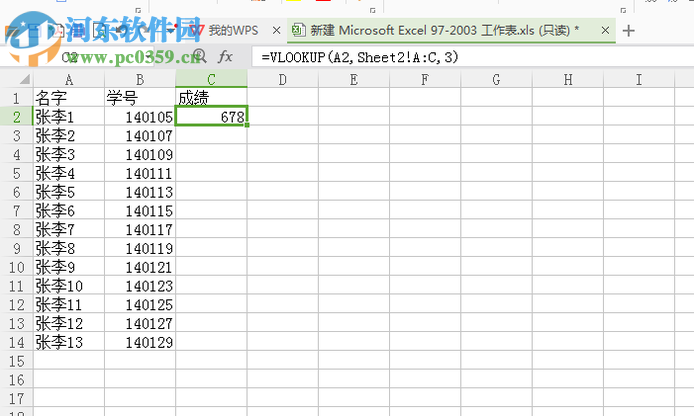Select column C header
The height and width of the screenshot is (416, 694).
212,80
